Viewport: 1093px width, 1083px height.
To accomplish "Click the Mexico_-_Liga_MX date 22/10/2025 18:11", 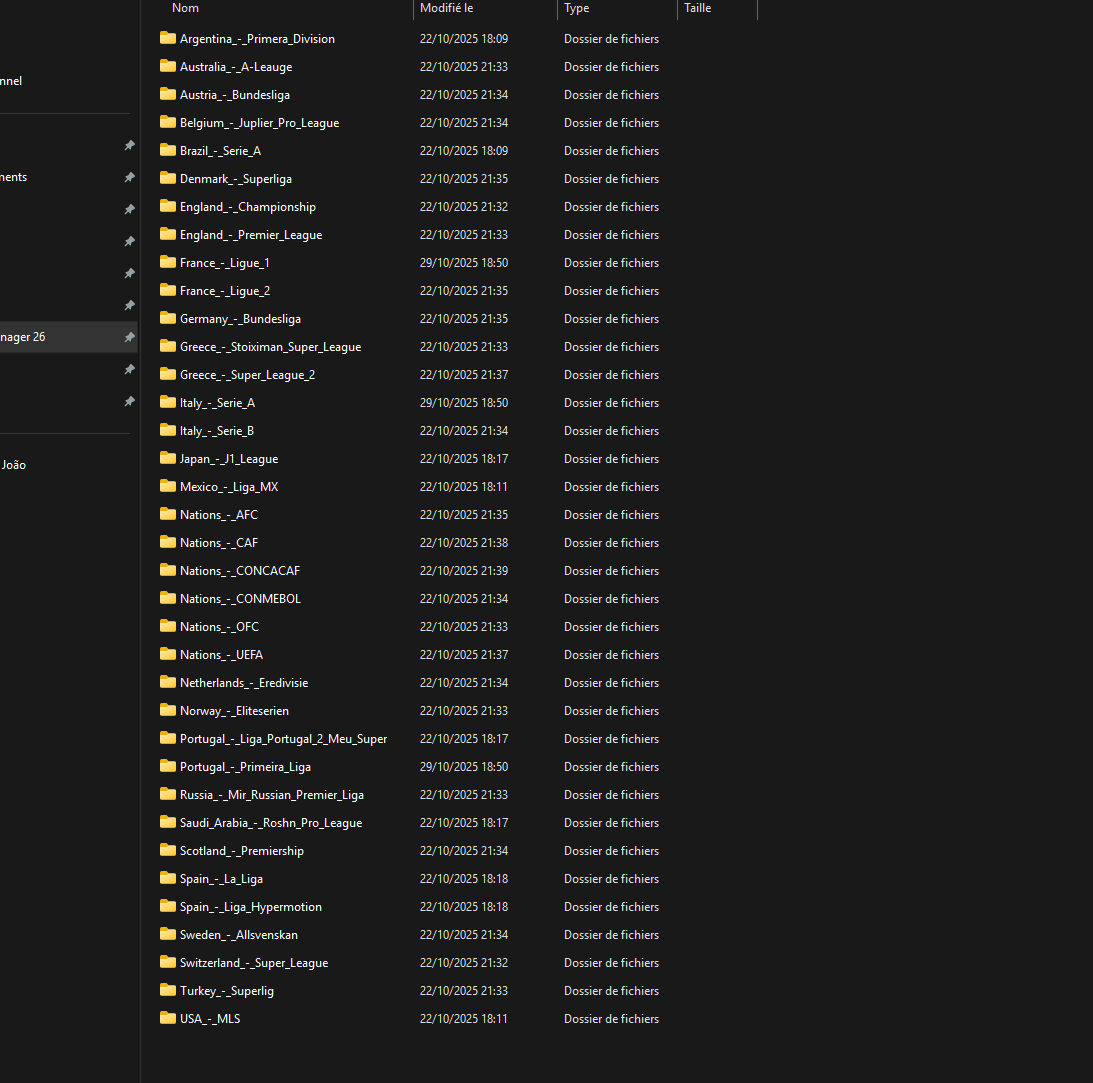I will [x=464, y=486].
